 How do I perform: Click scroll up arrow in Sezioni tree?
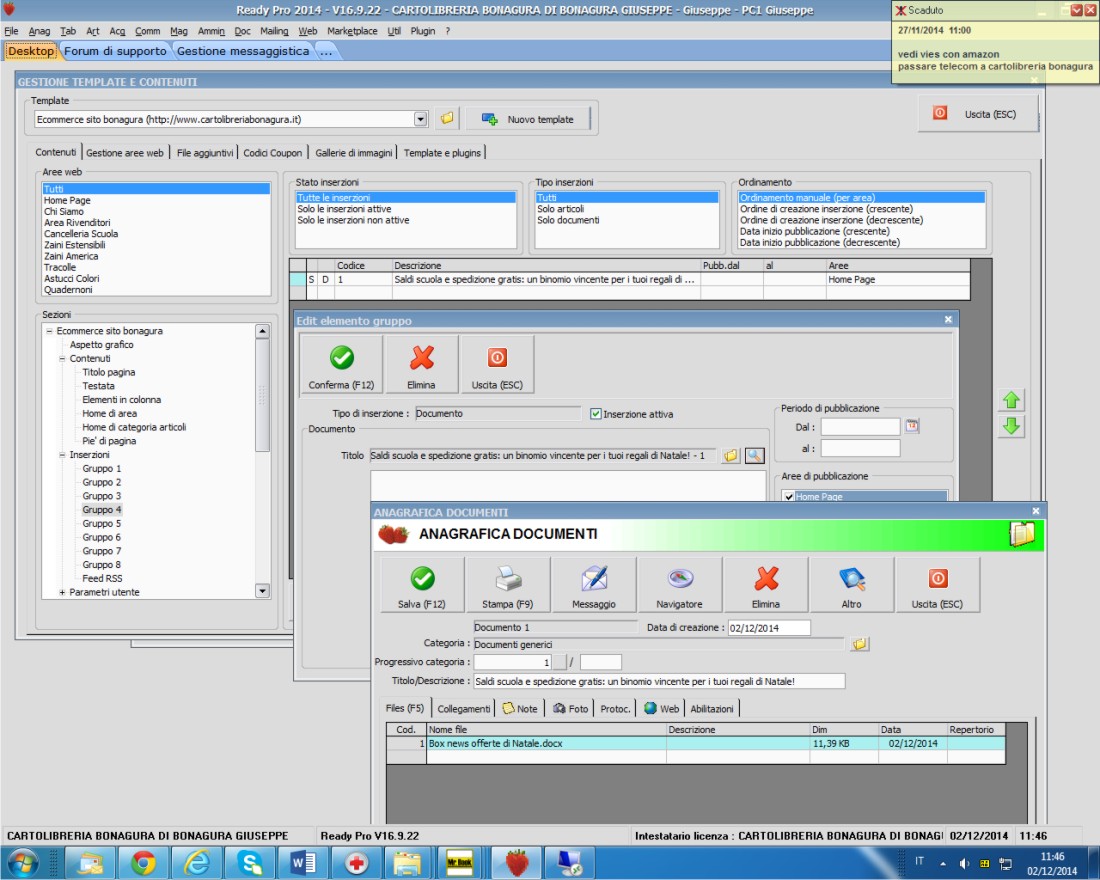pos(262,331)
